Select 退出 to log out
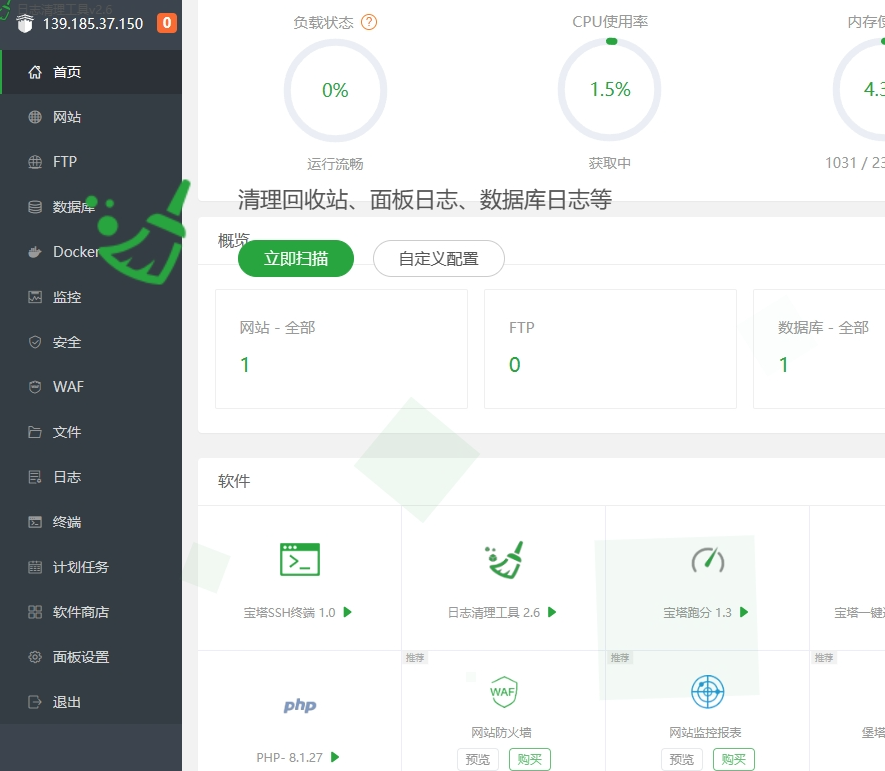 [x=91, y=702]
